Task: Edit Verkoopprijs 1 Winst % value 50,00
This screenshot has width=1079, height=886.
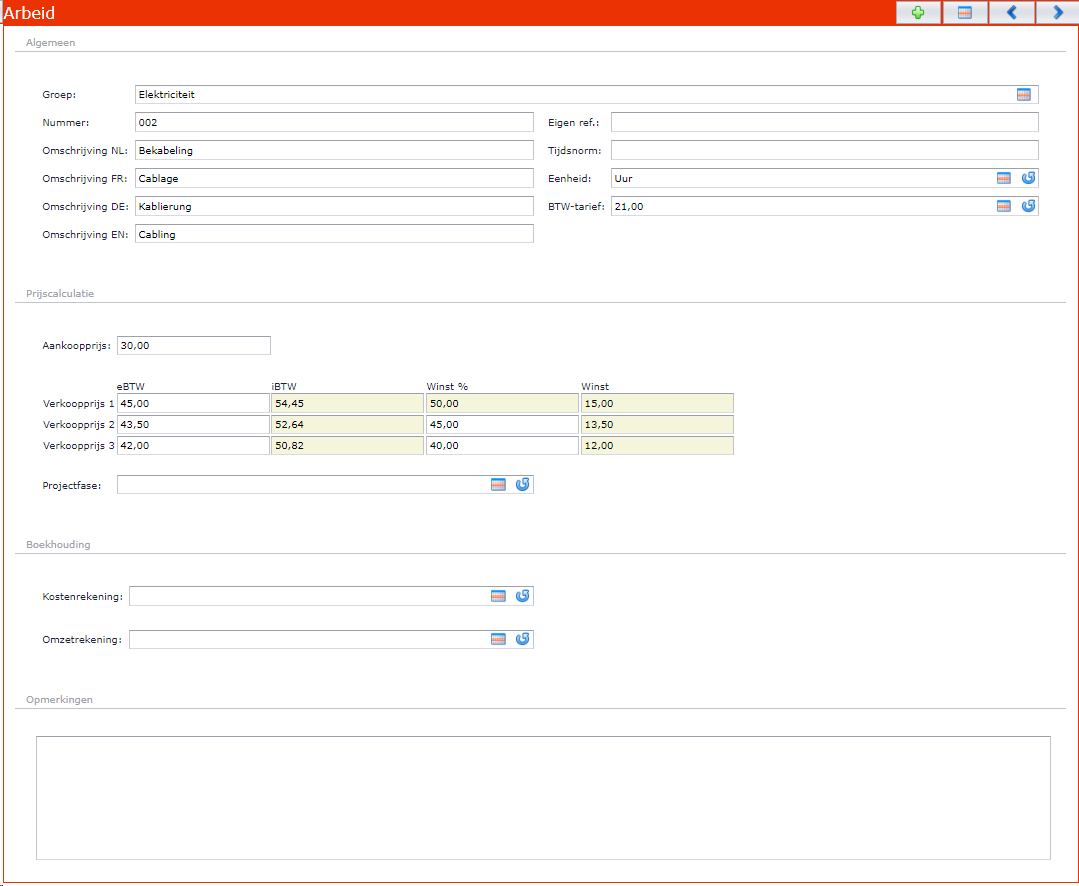Action: point(502,403)
